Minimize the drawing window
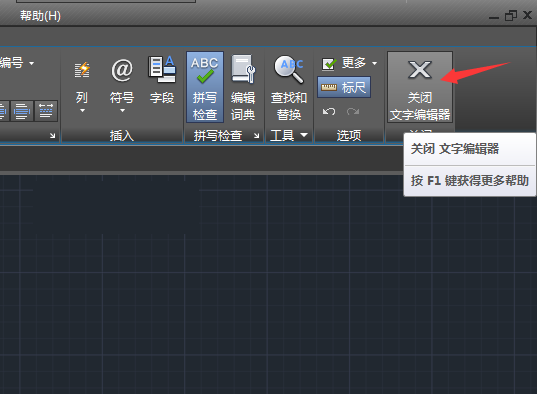This screenshot has height=394, width=537. (494, 17)
